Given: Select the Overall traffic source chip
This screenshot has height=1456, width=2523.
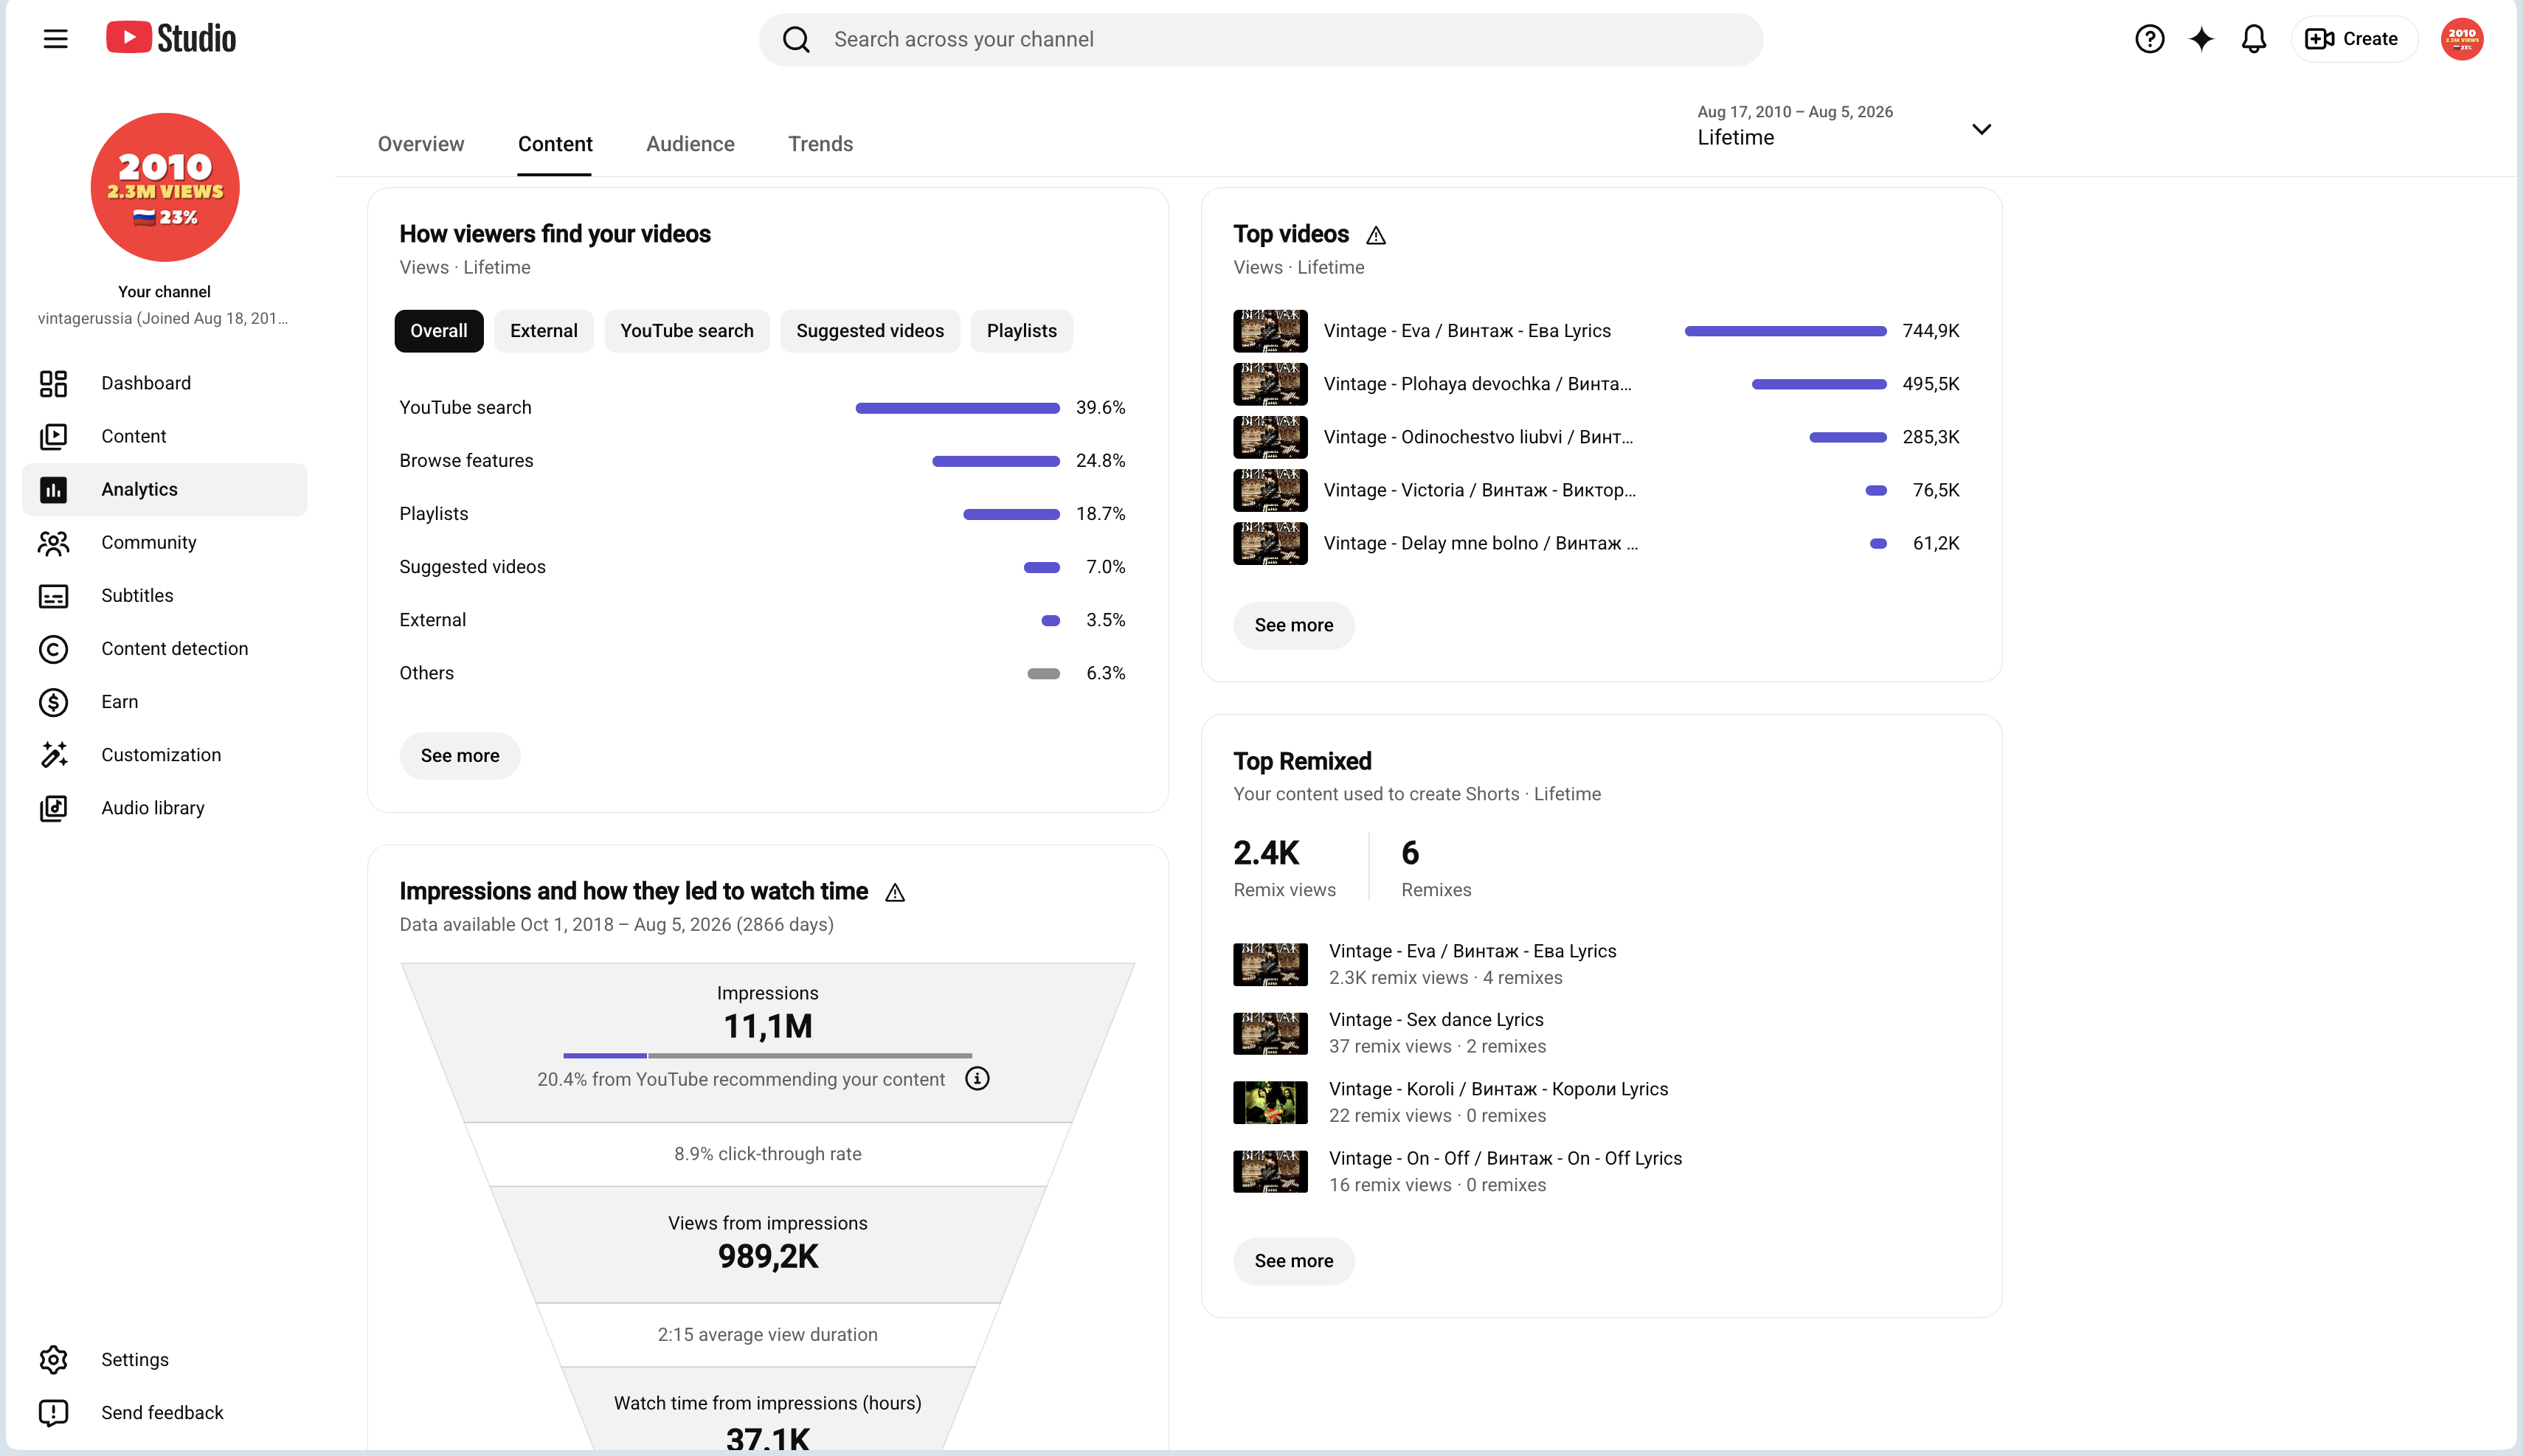Looking at the screenshot, I should (x=438, y=331).
